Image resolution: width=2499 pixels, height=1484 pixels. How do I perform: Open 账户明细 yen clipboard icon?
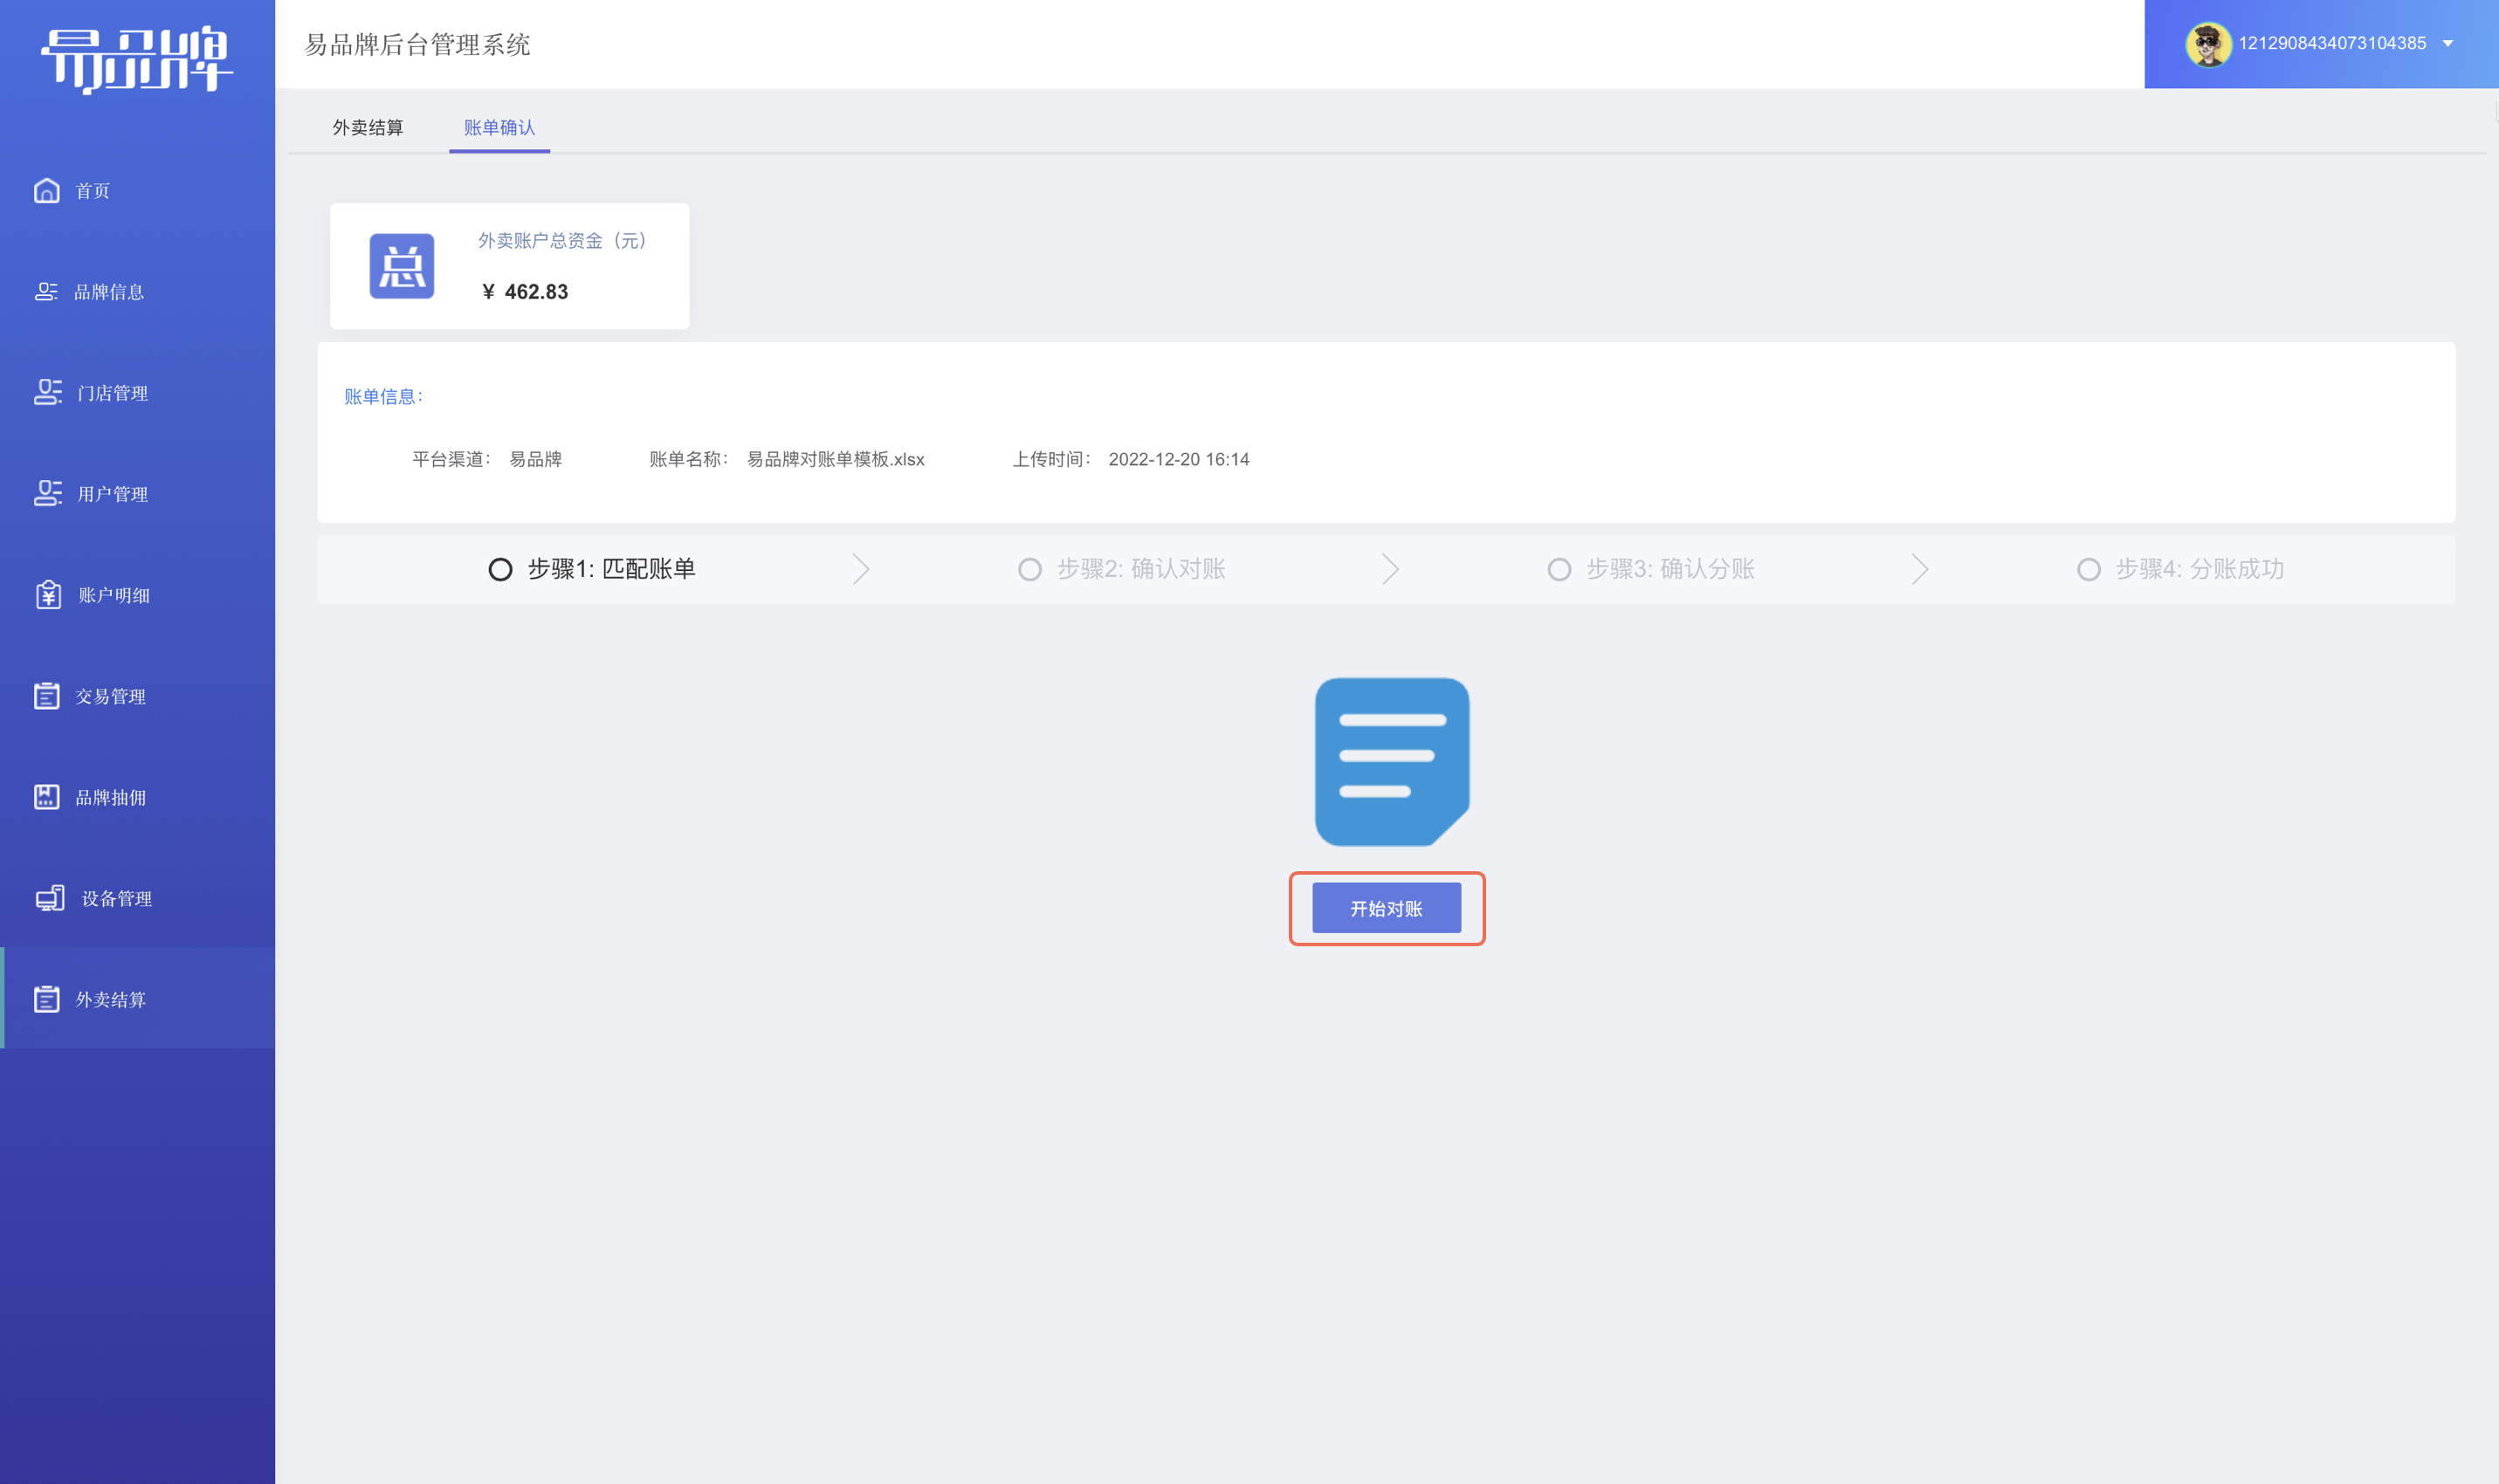[49, 595]
